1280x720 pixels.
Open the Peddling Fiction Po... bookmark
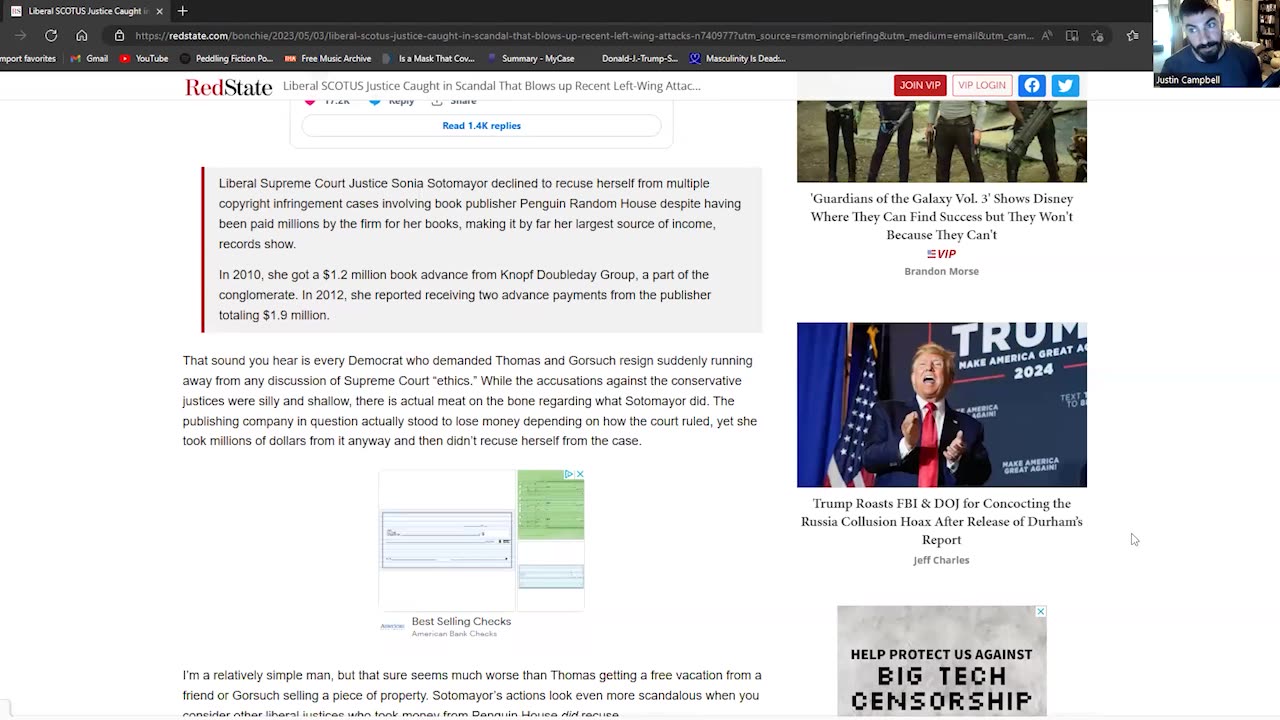point(226,58)
